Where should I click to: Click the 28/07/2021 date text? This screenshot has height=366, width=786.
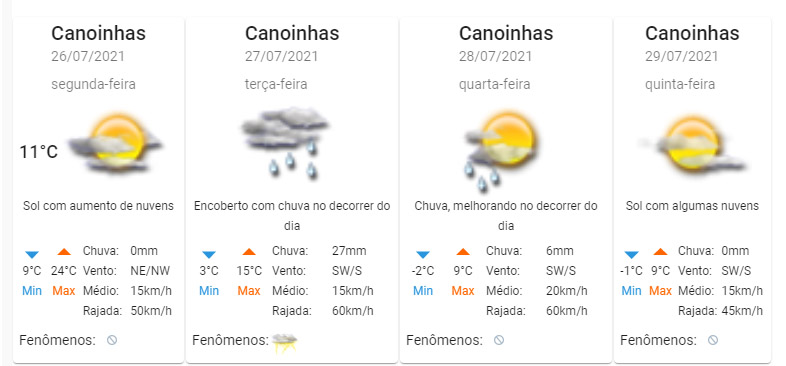click(x=495, y=56)
